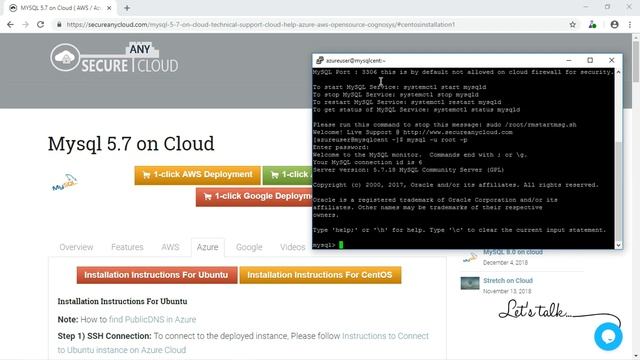This screenshot has height=360, width=640.
Task: Close the MYSQL 5.7 on Cloud tab
Action: (109, 8)
